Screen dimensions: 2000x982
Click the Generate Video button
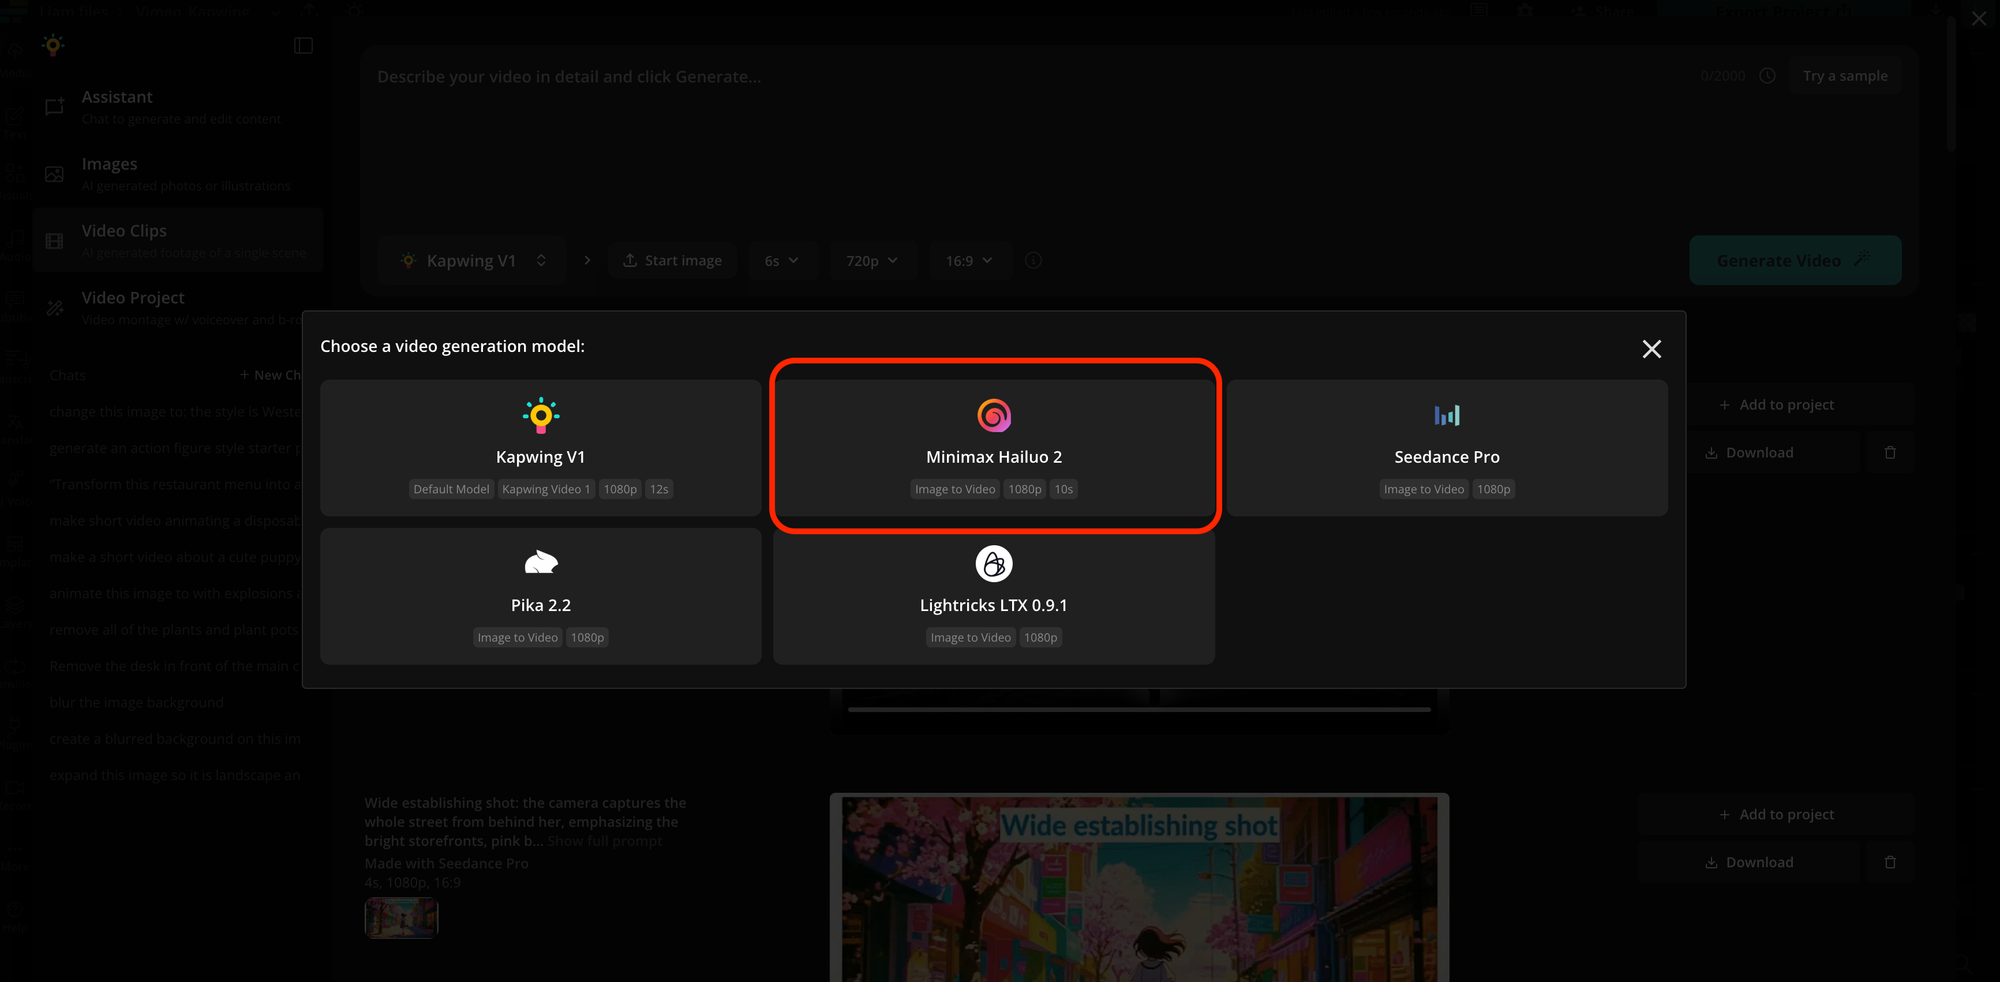pyautogui.click(x=1794, y=261)
